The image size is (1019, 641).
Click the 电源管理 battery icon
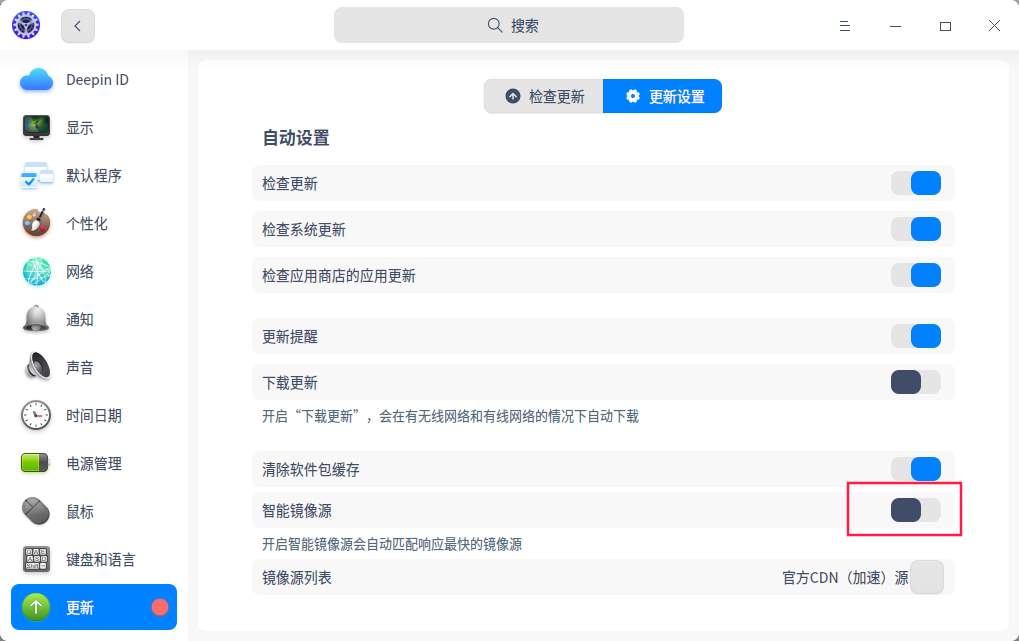35,463
